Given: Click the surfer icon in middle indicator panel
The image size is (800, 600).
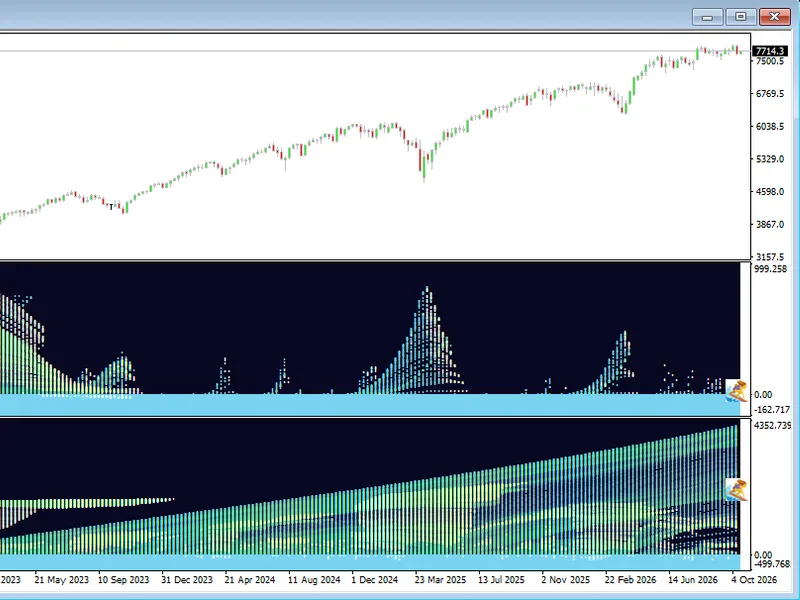Looking at the screenshot, I should coord(736,391).
